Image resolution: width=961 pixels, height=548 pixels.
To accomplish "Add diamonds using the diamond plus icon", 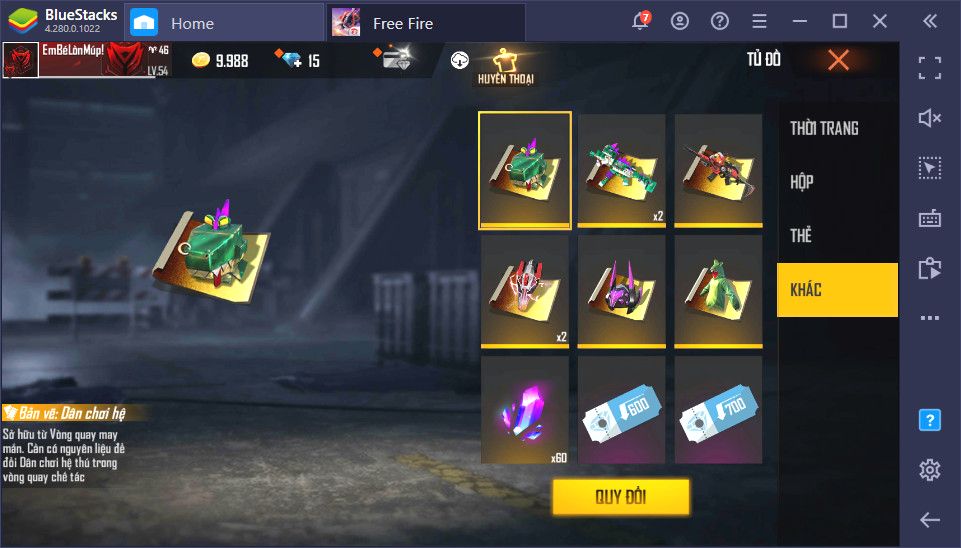I will click(289, 59).
